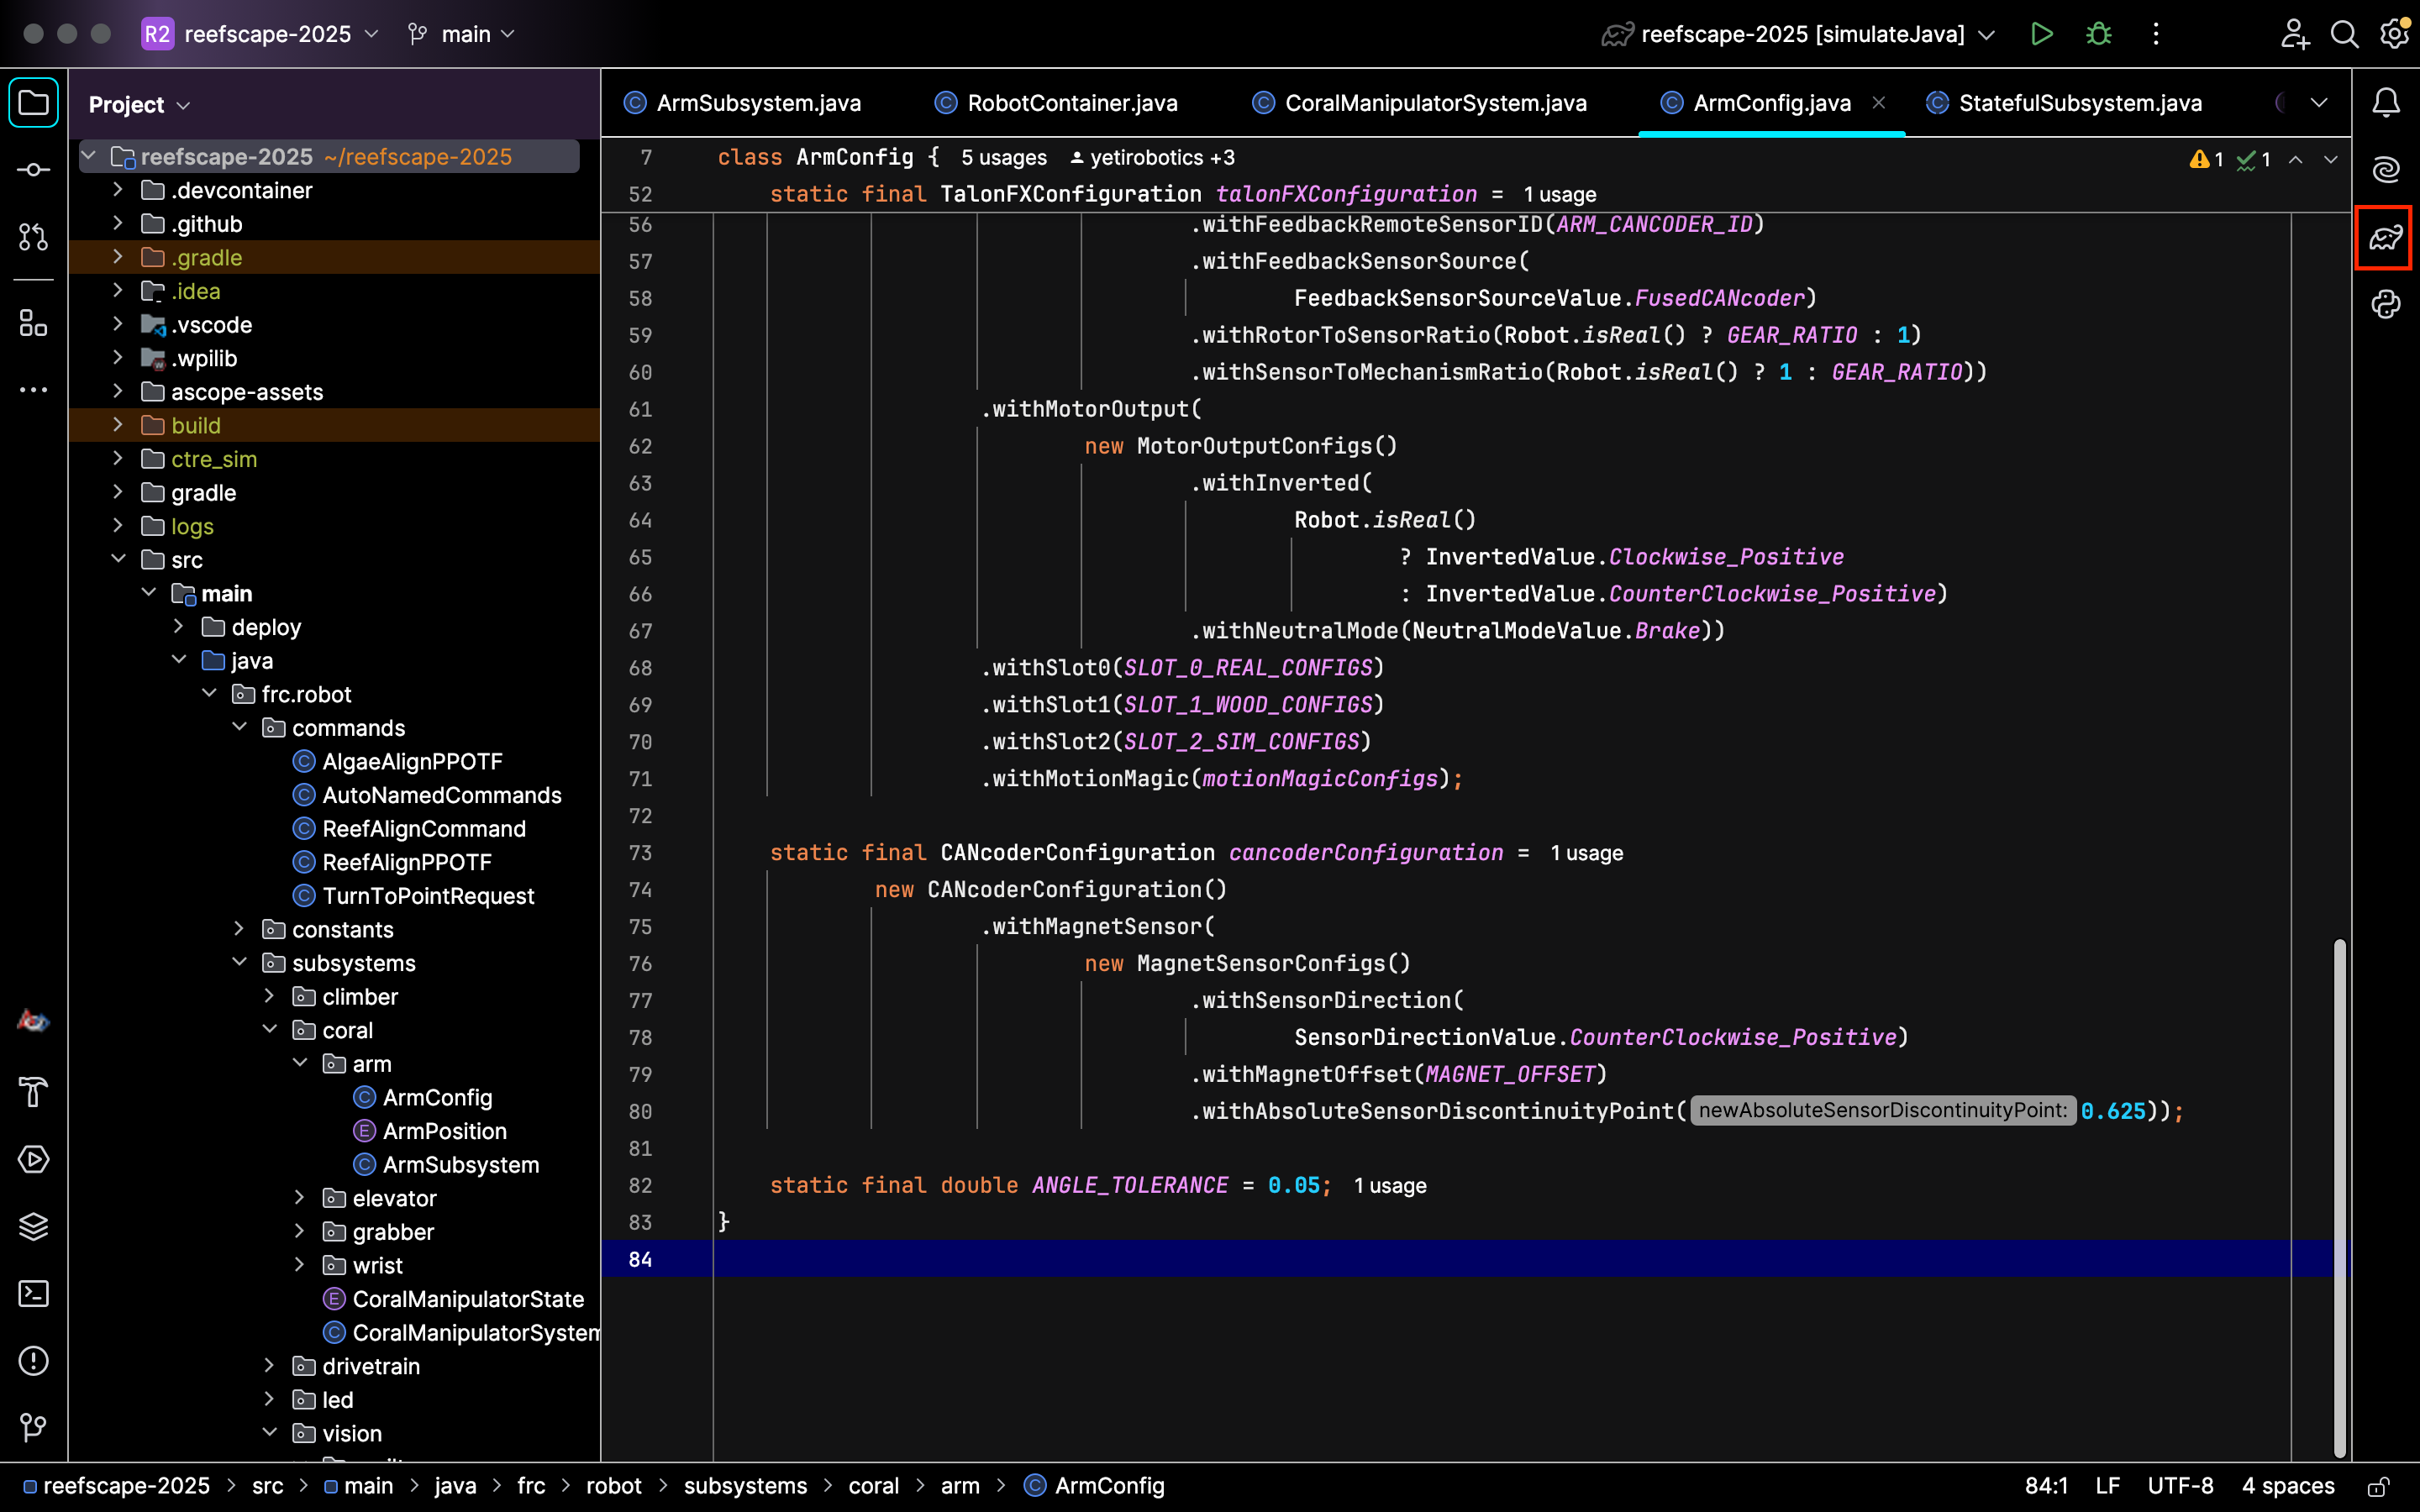Click the warnings indicator in editor
Screen dimensions: 2420x1512
pos(2207,159)
